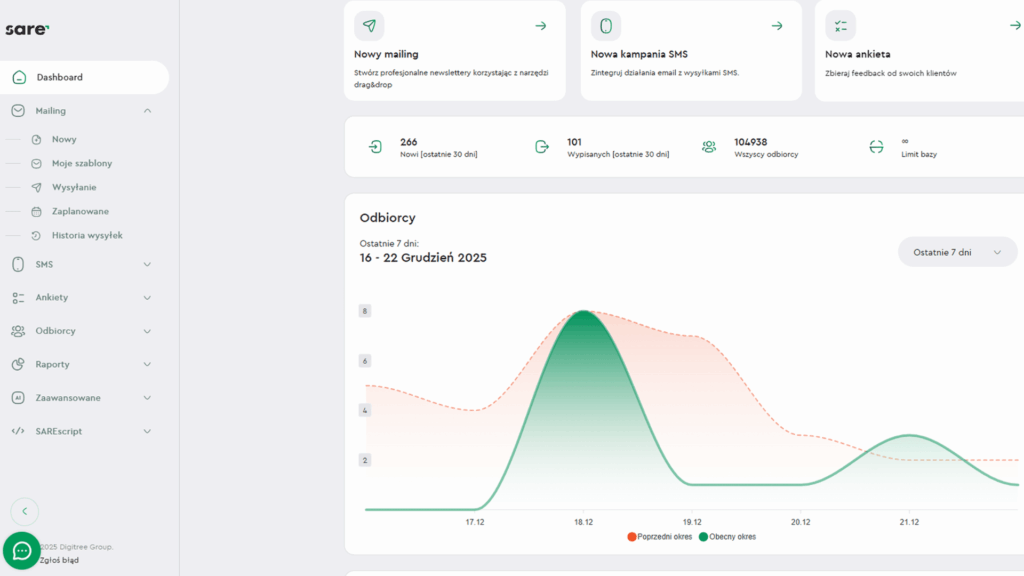
Task: Click the unsubscribed icon beside 101
Action: [542, 147]
